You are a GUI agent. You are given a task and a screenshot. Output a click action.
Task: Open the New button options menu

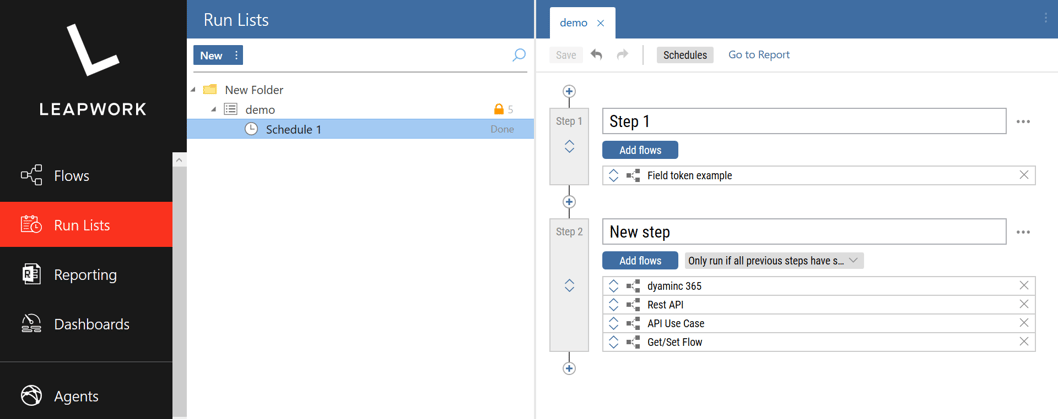tap(236, 55)
